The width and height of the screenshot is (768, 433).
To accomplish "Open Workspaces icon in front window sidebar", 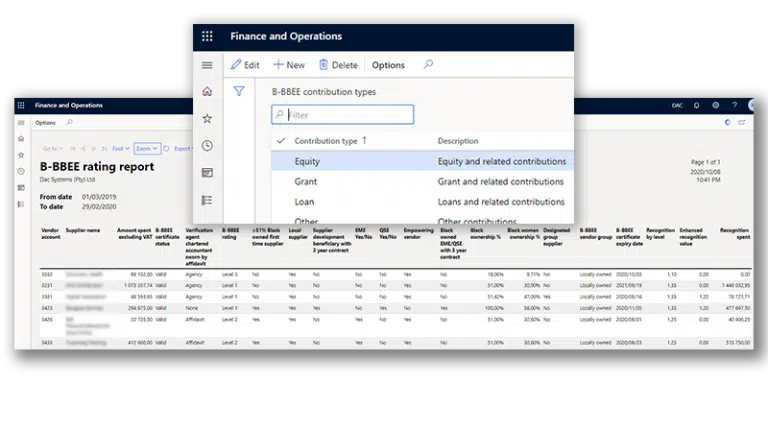I will 207,173.
